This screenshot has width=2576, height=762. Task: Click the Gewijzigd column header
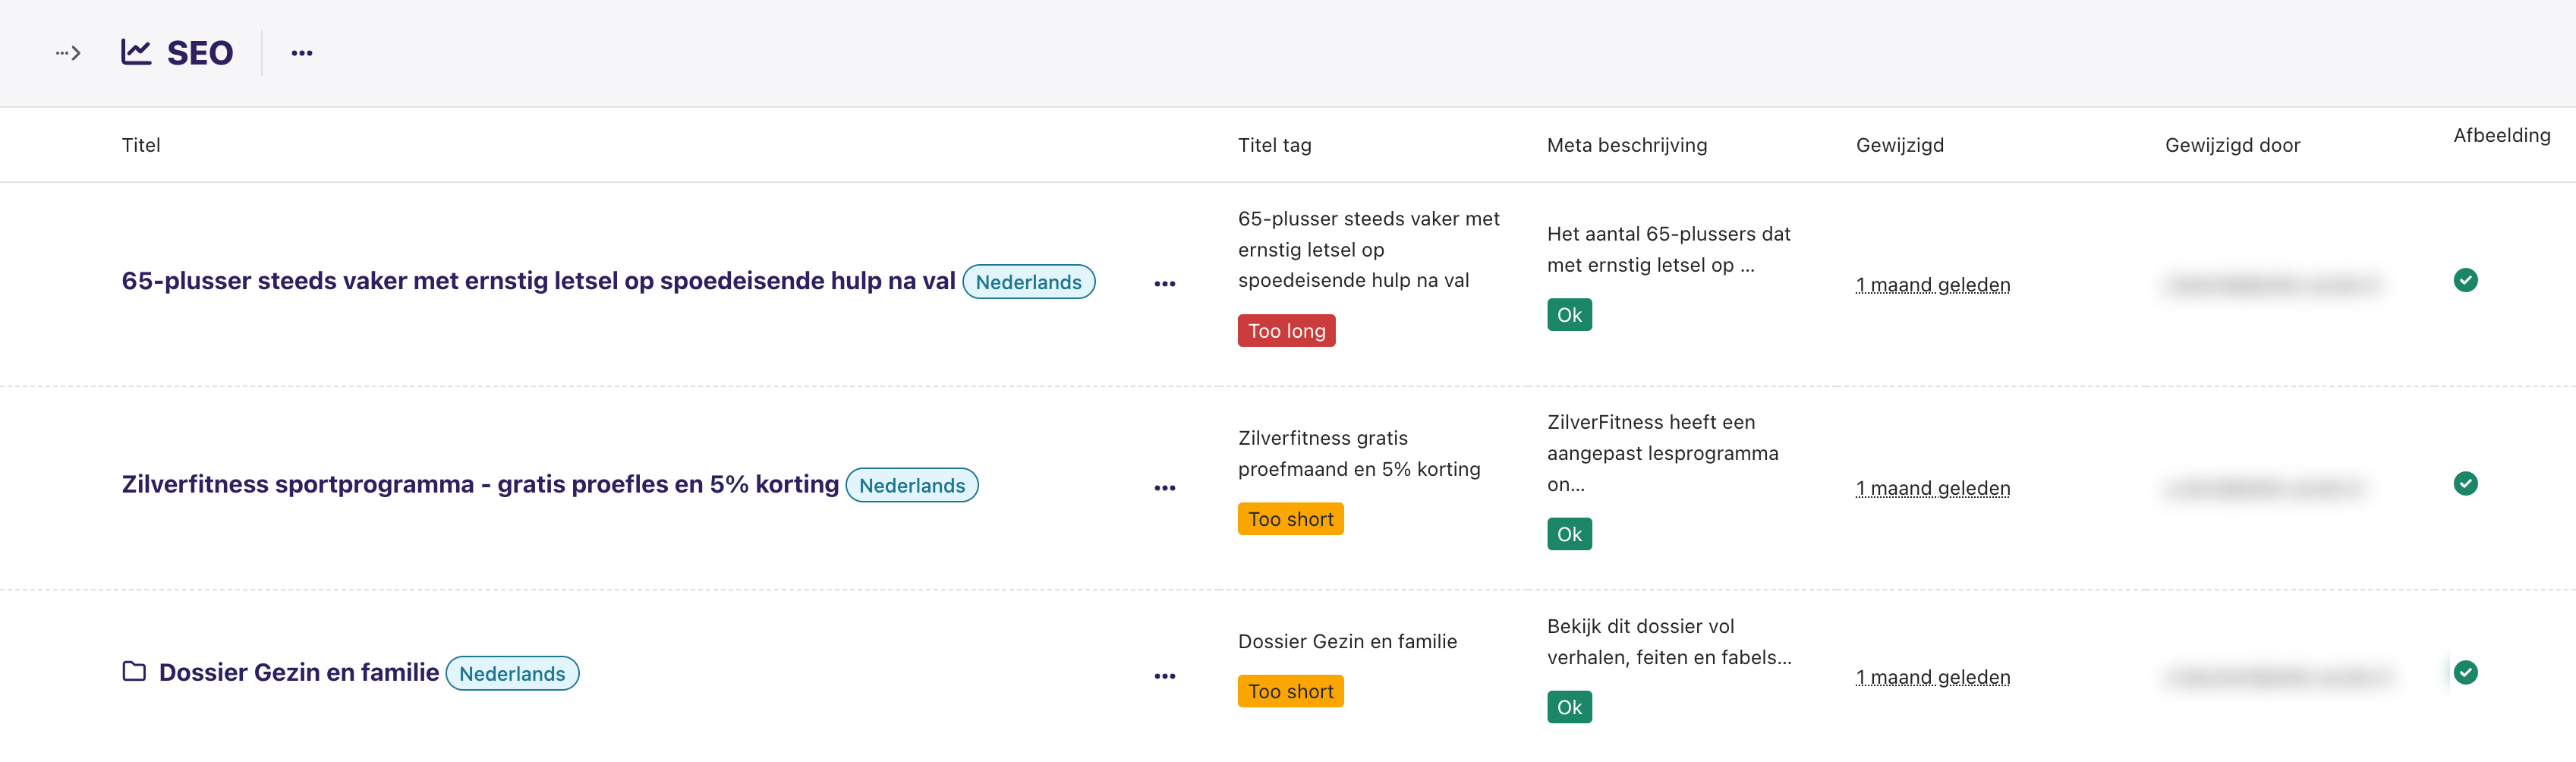(1899, 145)
